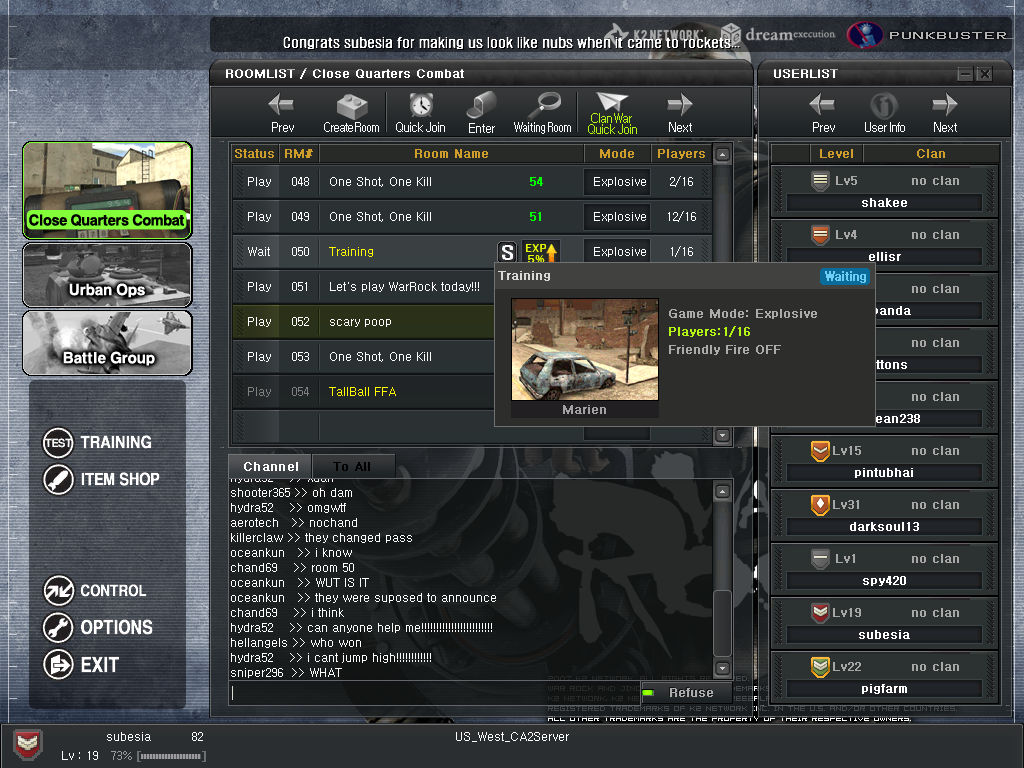Open the ITEM SHOP

(x=101, y=479)
